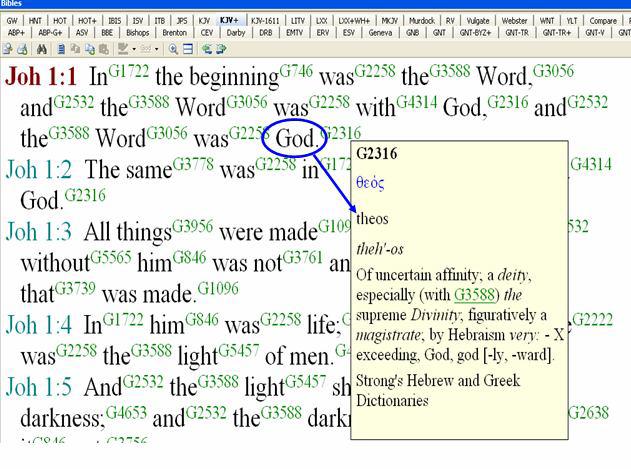This screenshot has height=469, width=631.
Task: Click the print icon in the toolbar
Action: coord(23,49)
